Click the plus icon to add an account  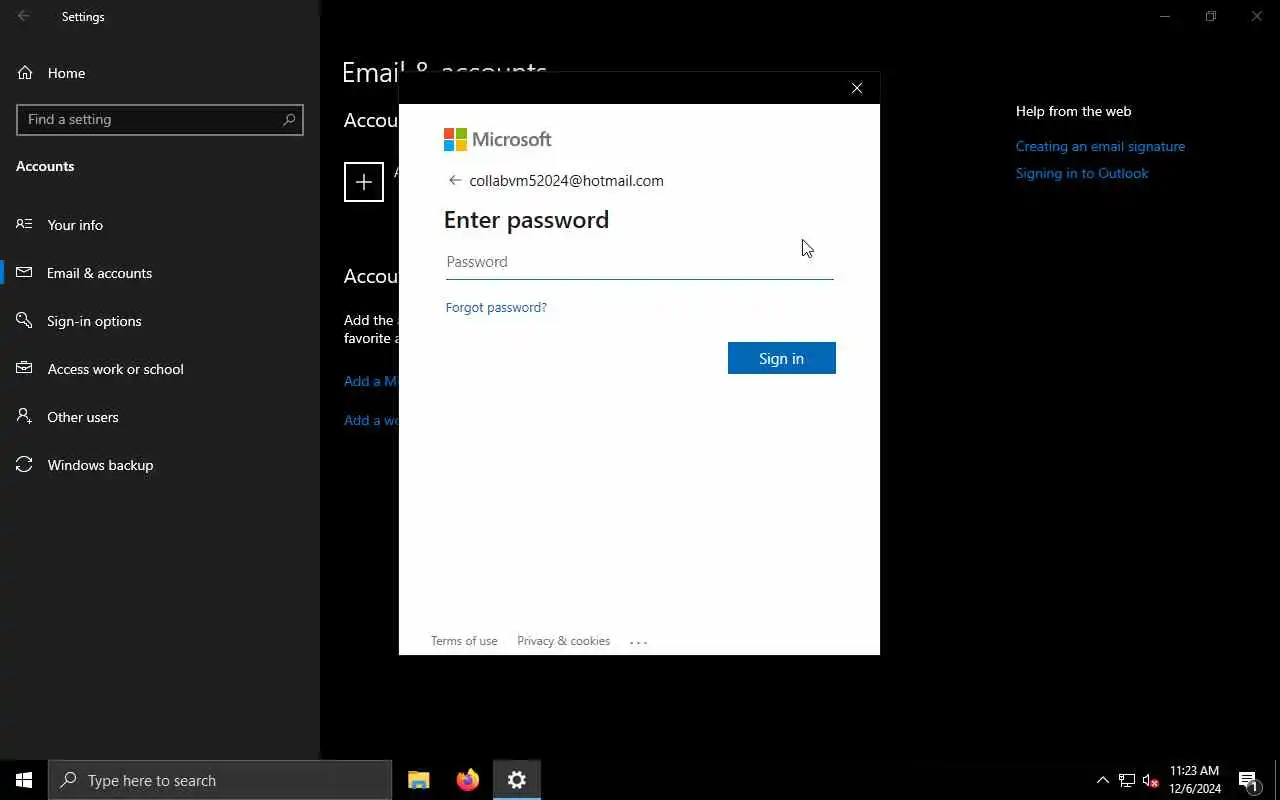pos(364,182)
